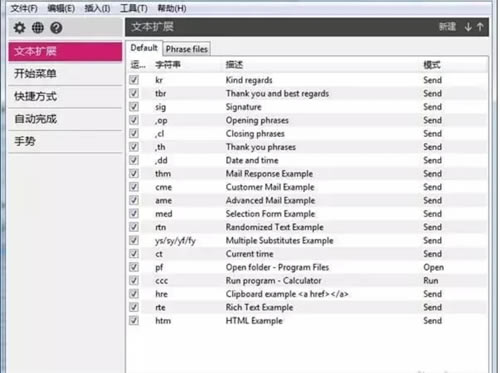The width and height of the screenshot is (500, 373).
Task: Switch to the Default tab
Action: pos(144,48)
